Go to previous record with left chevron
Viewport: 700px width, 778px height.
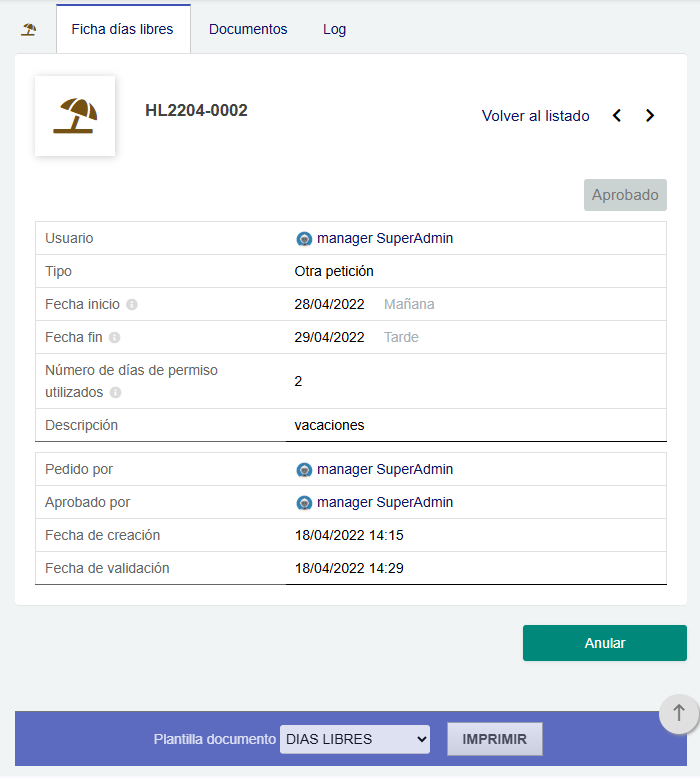point(617,116)
